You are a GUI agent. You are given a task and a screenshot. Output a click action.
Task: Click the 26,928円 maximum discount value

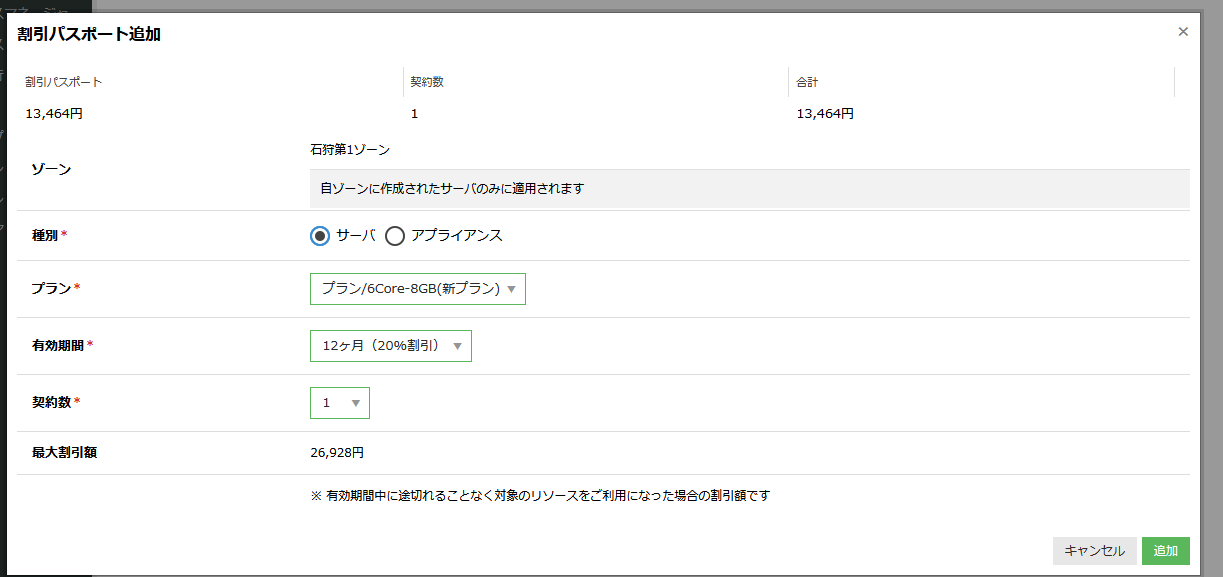[337, 453]
